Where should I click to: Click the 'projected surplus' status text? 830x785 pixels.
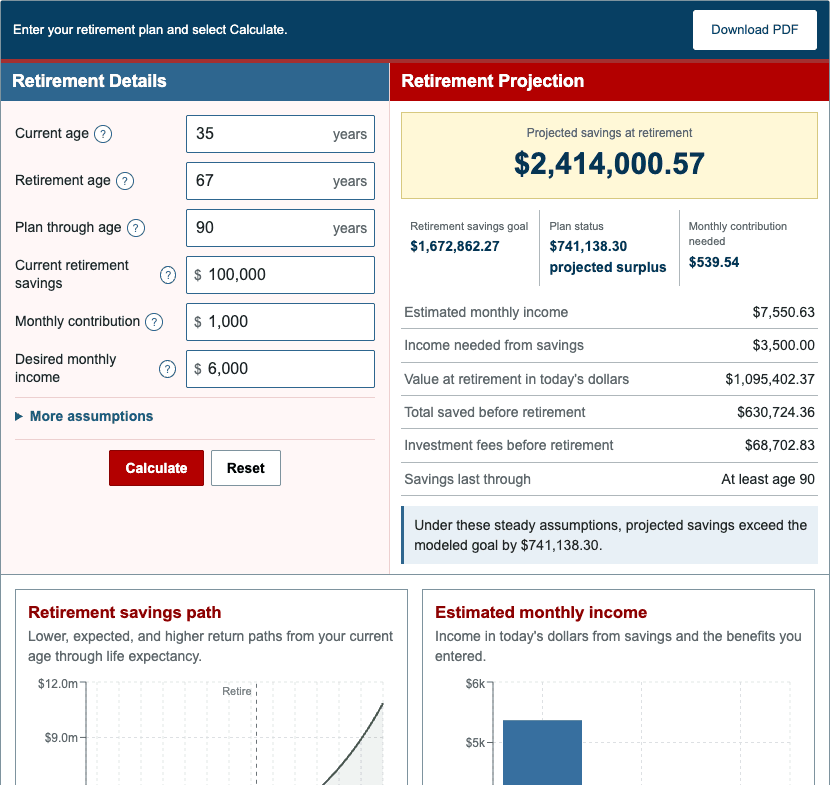click(608, 267)
